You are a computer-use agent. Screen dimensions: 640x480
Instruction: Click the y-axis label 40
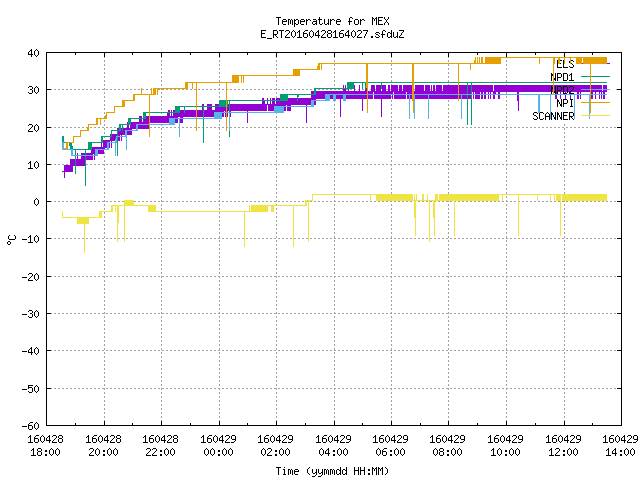(33, 53)
